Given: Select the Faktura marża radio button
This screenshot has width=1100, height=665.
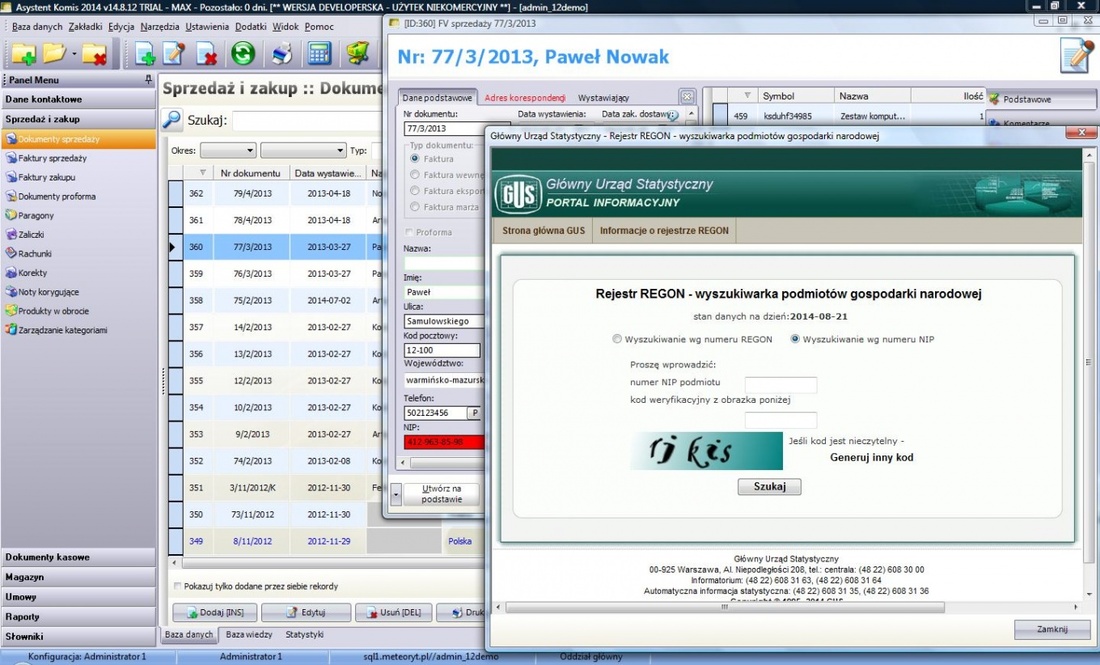Looking at the screenshot, I should coord(415,207).
